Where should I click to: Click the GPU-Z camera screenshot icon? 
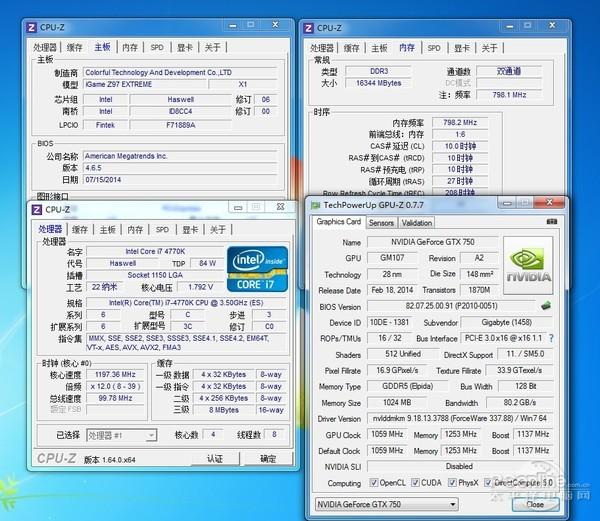(x=551, y=221)
